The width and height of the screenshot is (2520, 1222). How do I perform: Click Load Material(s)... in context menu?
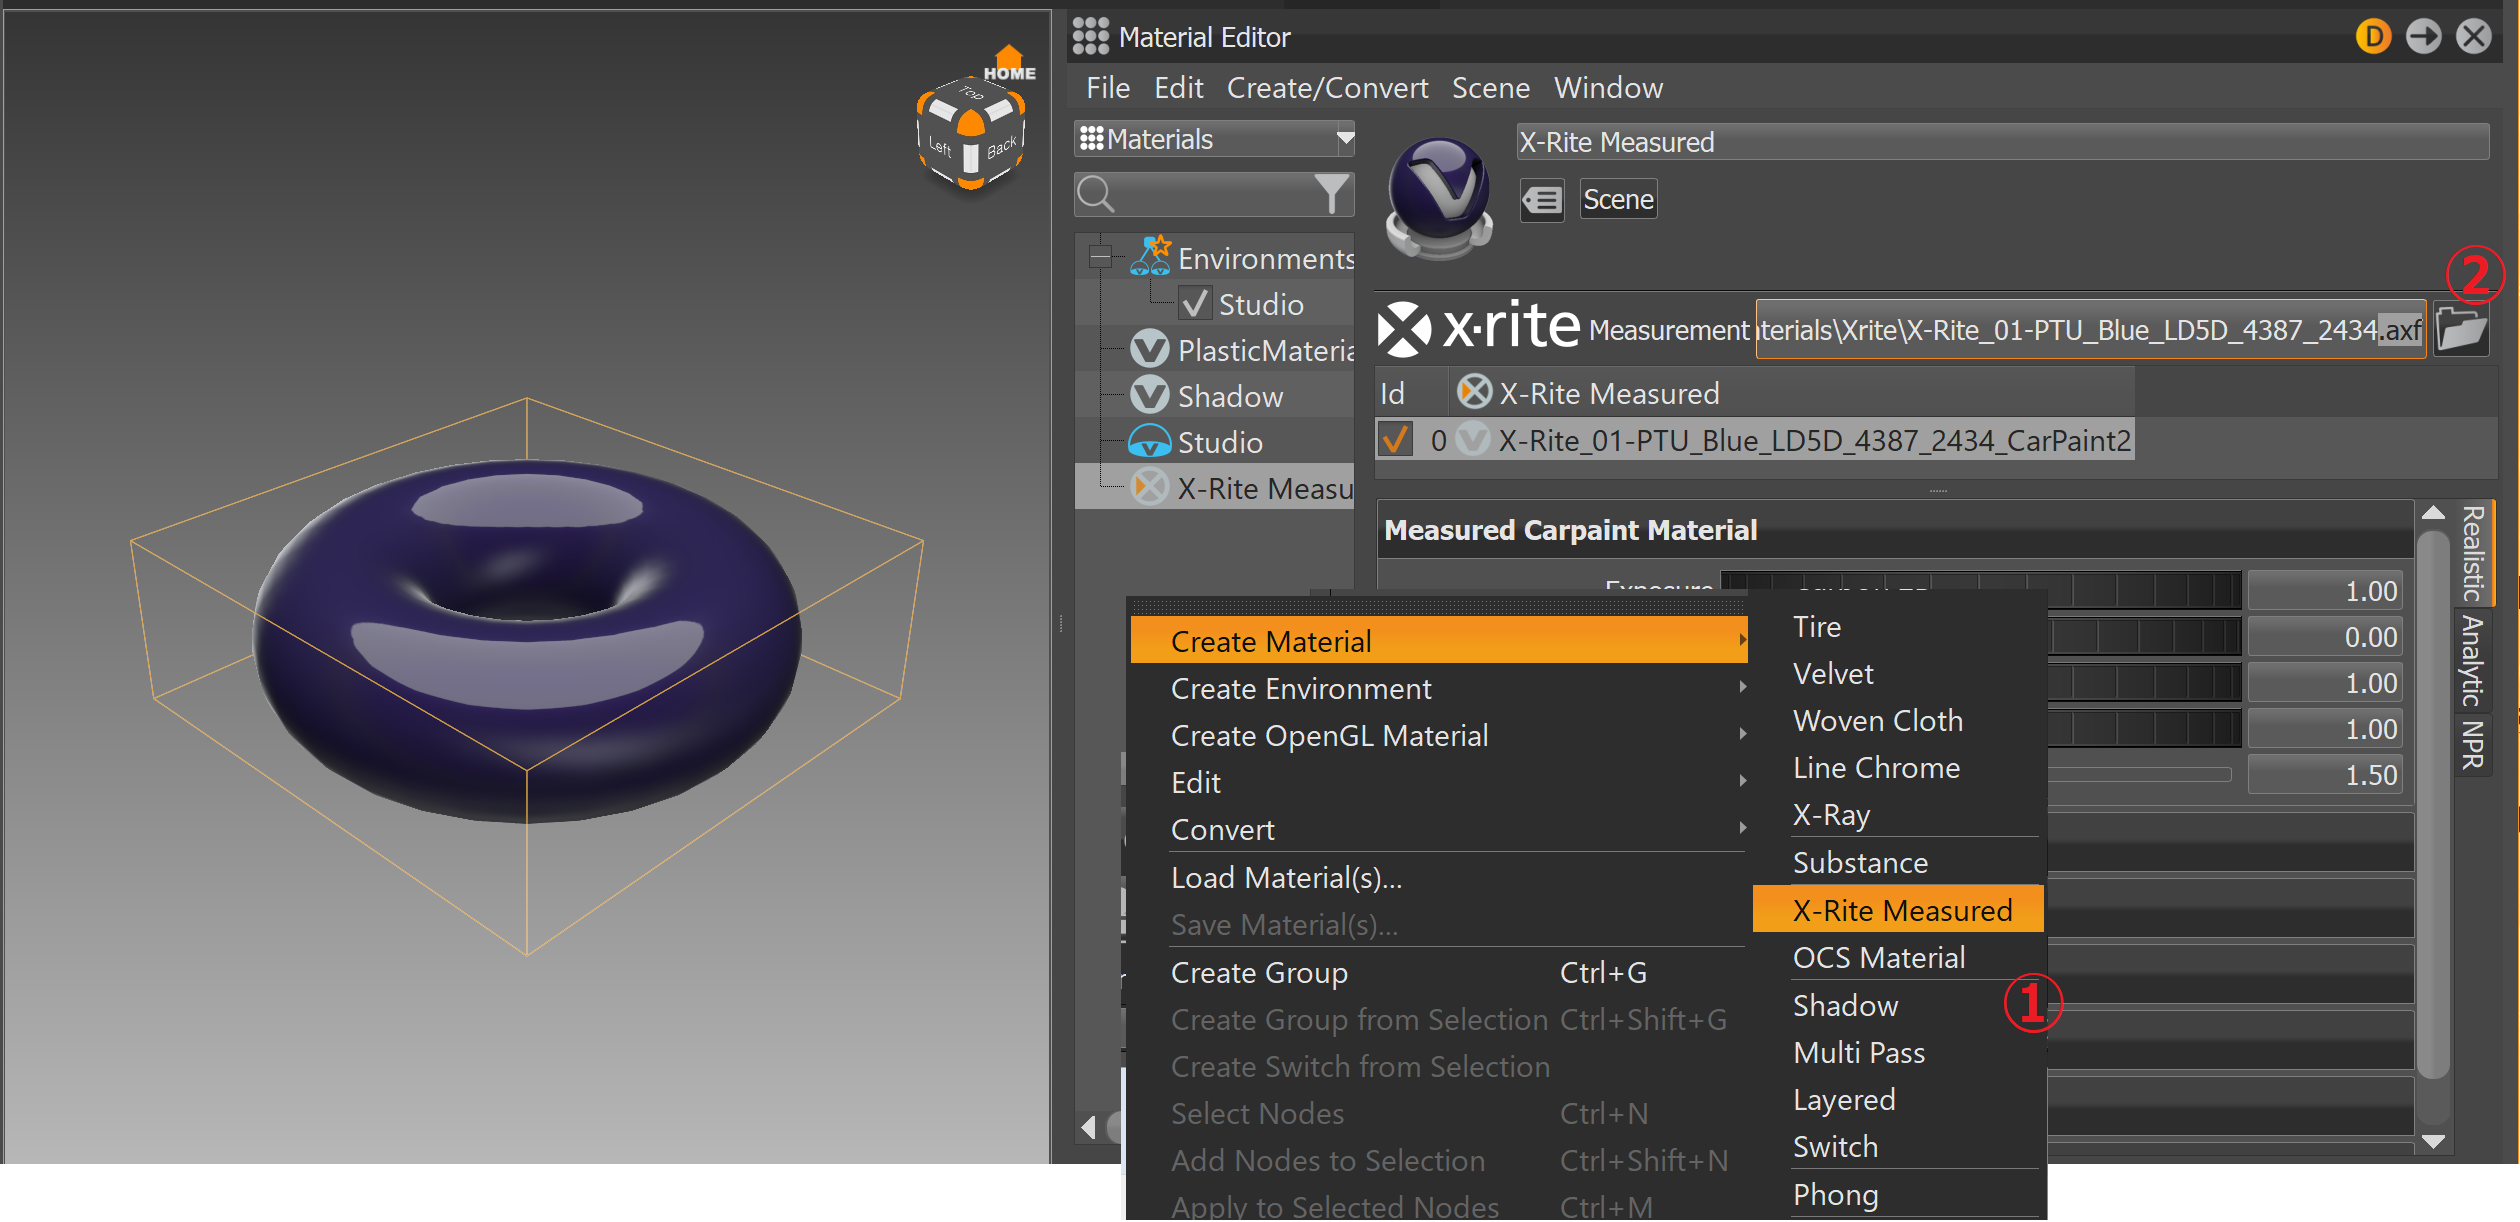coord(1285,878)
